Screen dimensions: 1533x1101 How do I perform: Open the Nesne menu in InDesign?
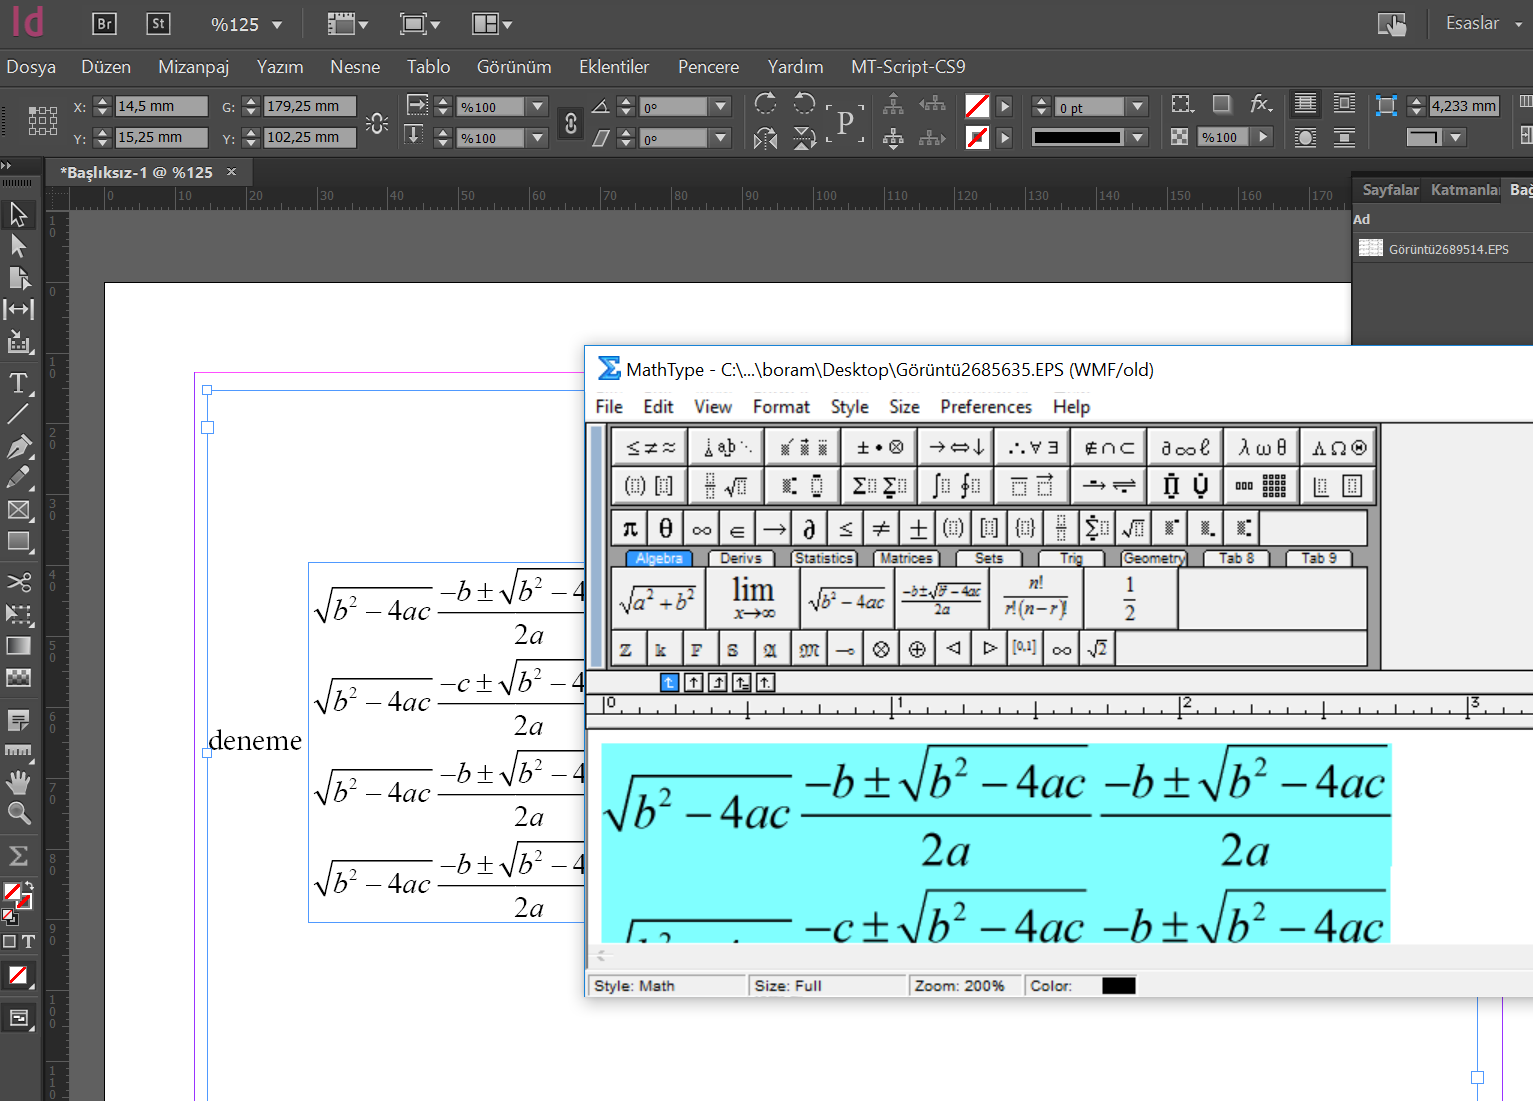(355, 67)
